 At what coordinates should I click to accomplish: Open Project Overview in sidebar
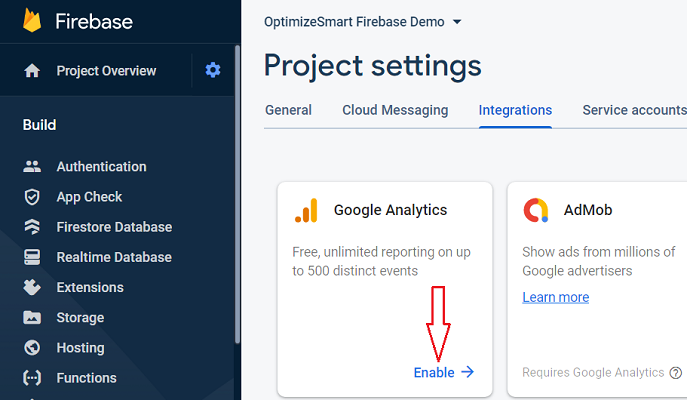(106, 71)
